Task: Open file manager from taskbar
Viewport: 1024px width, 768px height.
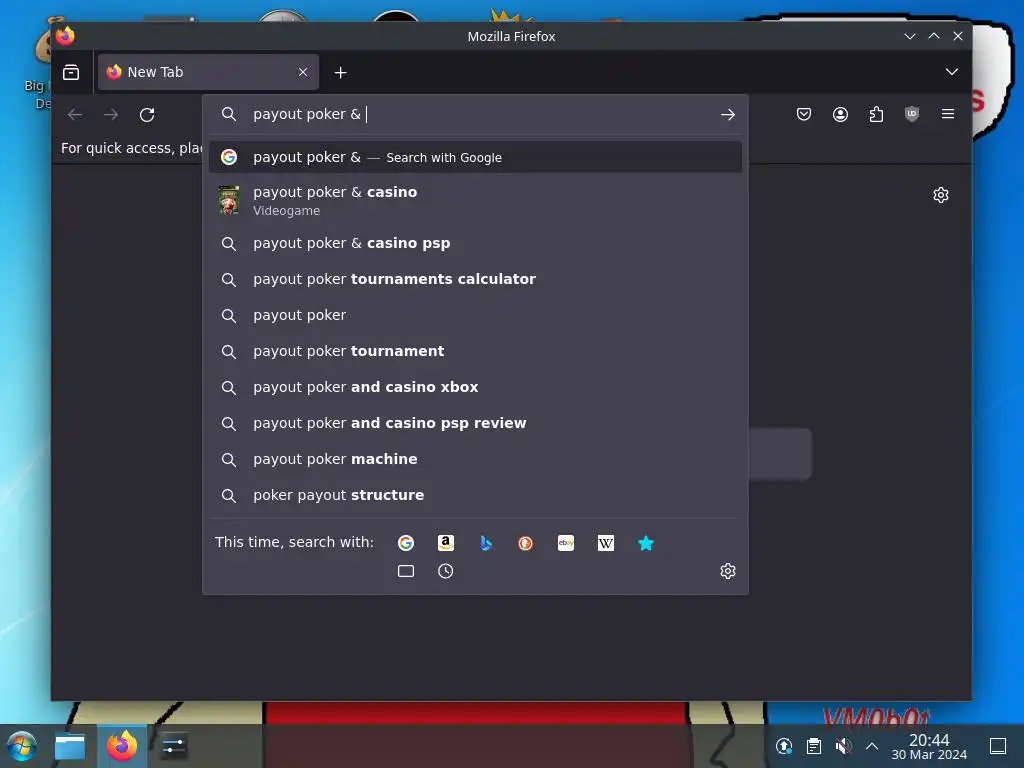Action: click(70, 746)
